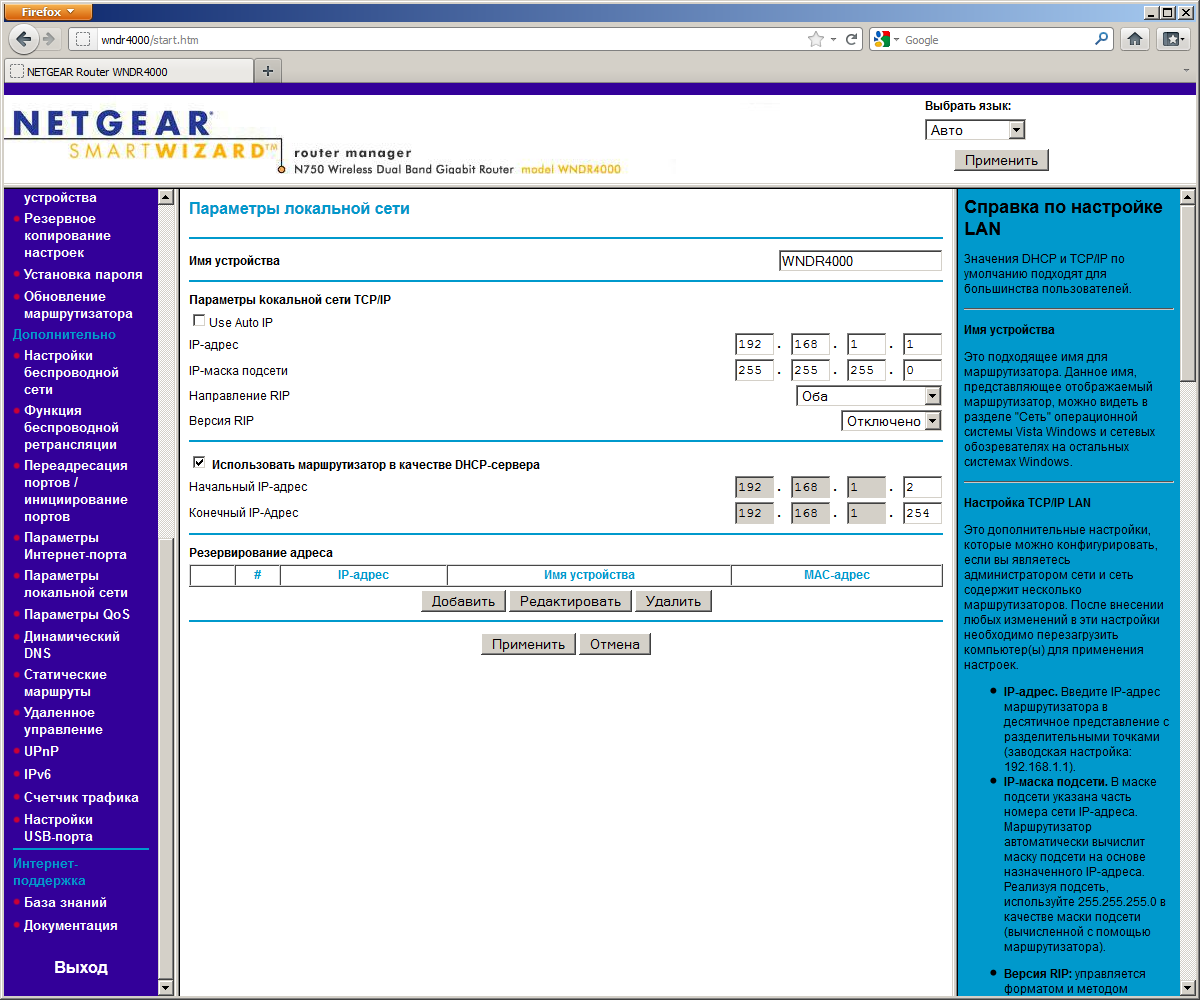Open Динамический DNS in sidebar
Screen dimensions: 1200x1000
(x=72, y=644)
